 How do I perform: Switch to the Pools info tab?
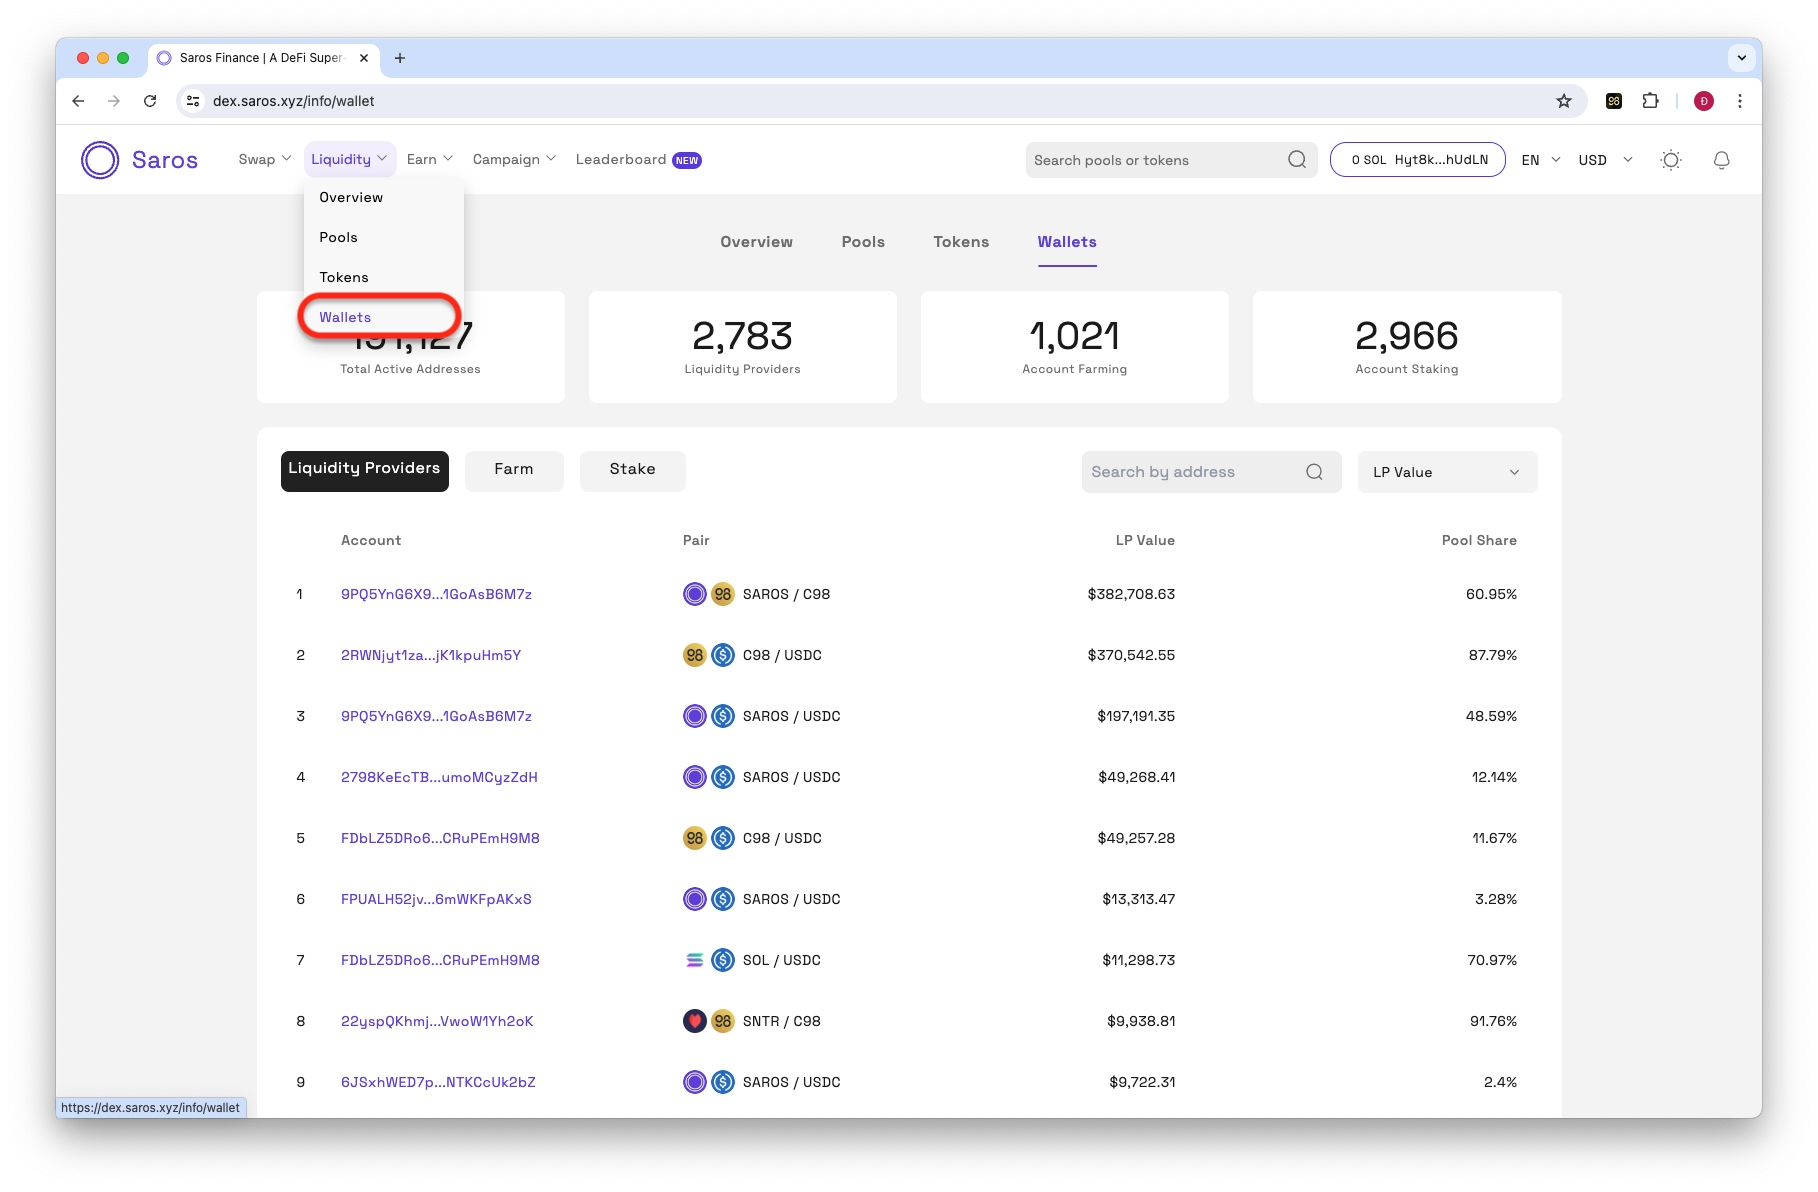coord(863,242)
